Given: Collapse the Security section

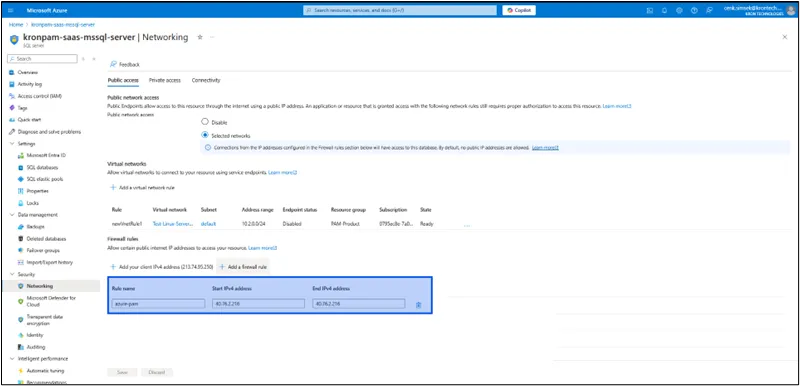Looking at the screenshot, I should 12,274.
